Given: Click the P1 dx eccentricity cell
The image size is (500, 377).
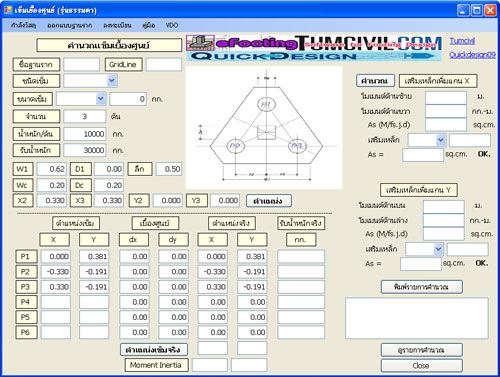Looking at the screenshot, I should [x=134, y=256].
